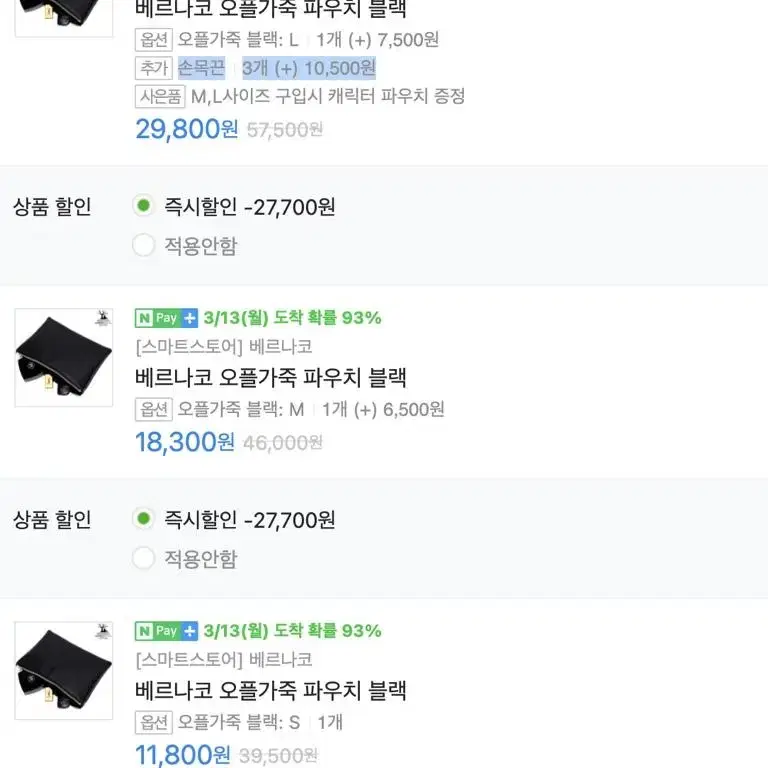Viewport: 768px width, 768px height.
Task: Open the 베르나코 오플가죽 파우치 블랙 title, S option
Action: (270, 690)
